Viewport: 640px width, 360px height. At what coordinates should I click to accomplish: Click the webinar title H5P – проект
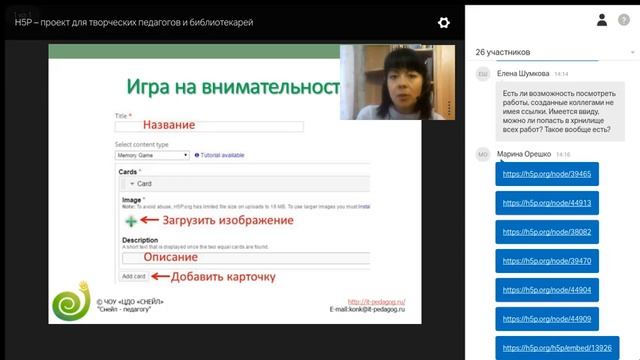(x=134, y=22)
